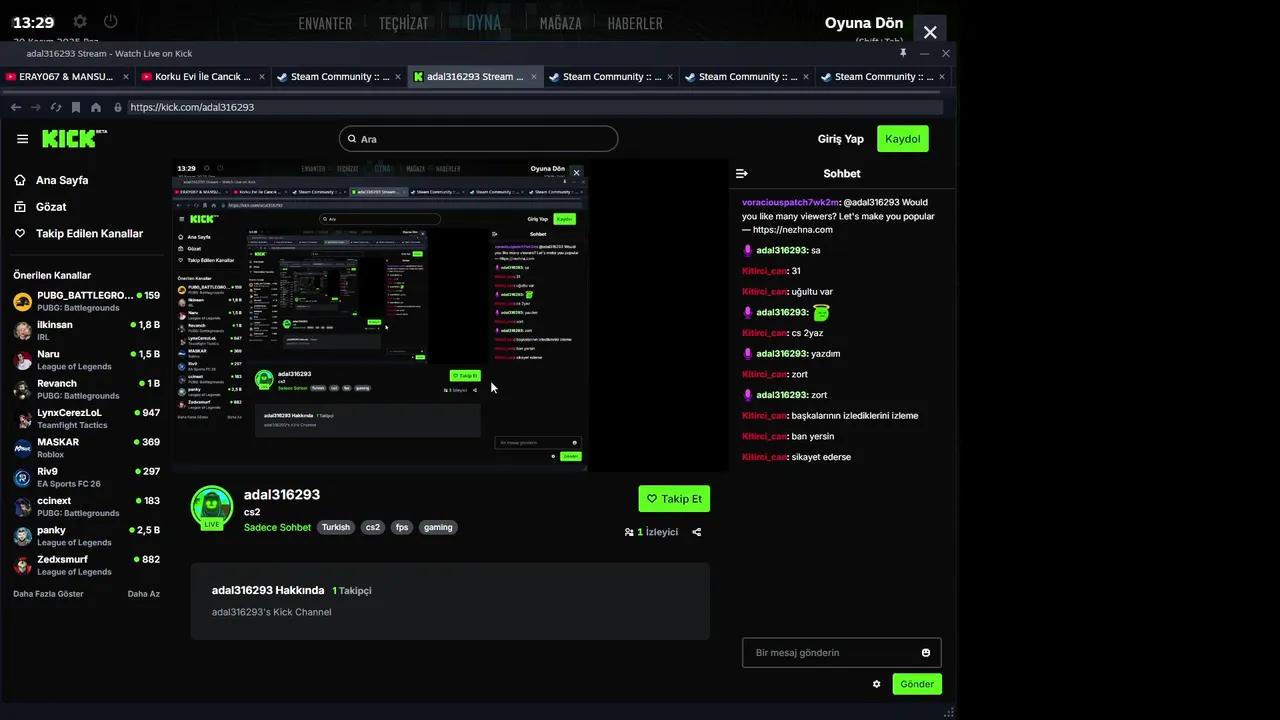Click the Riv9 channel avatar
1280x720 pixels.
[x=23, y=477]
